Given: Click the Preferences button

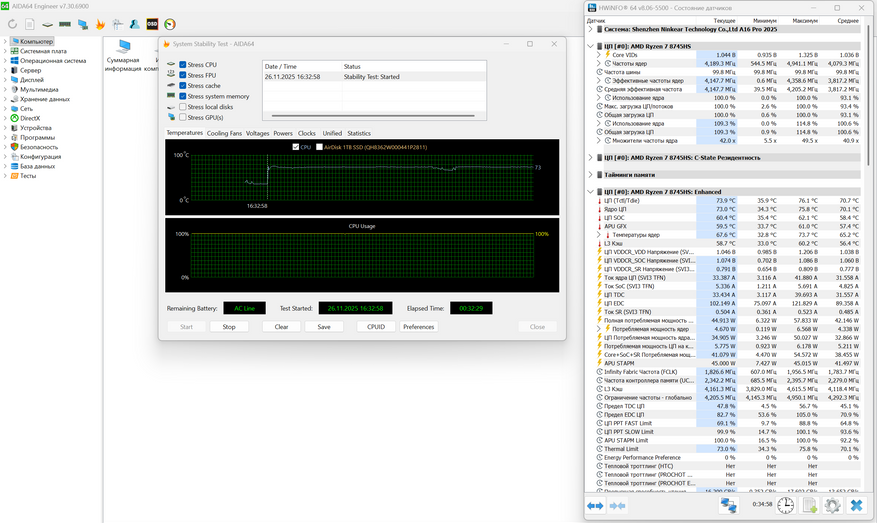Looking at the screenshot, I should click(418, 327).
